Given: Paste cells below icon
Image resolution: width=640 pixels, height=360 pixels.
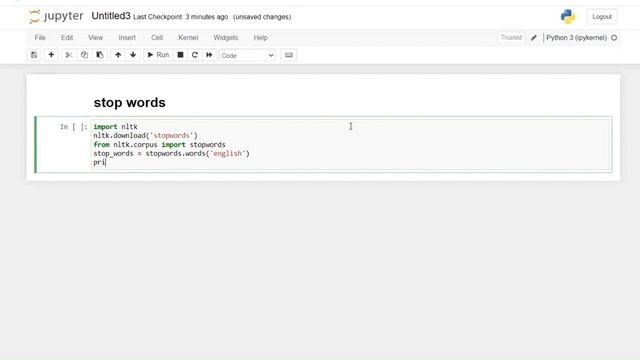Looking at the screenshot, I should [100, 55].
